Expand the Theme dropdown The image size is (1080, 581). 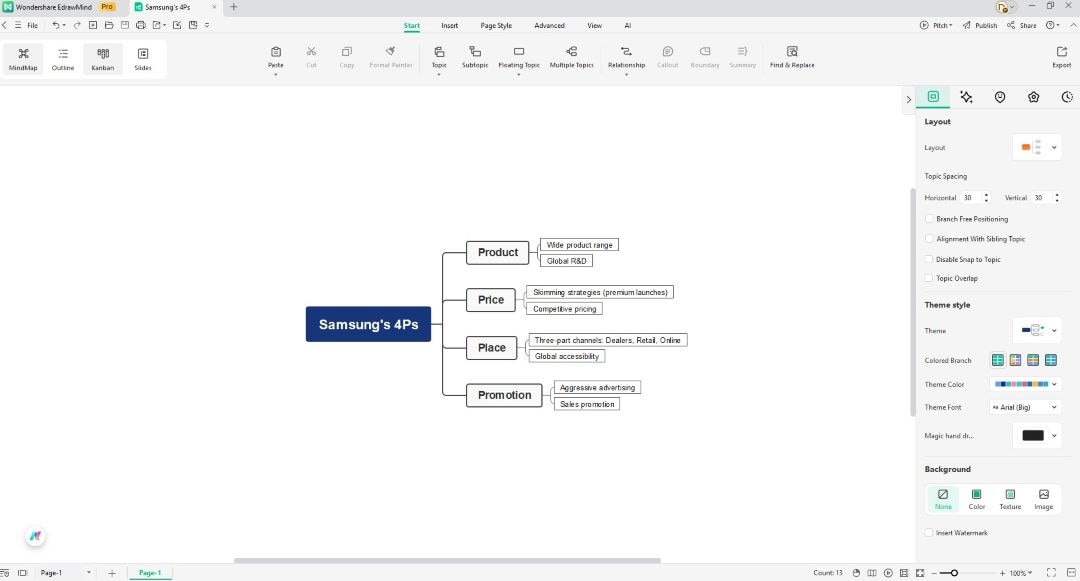[1053, 330]
